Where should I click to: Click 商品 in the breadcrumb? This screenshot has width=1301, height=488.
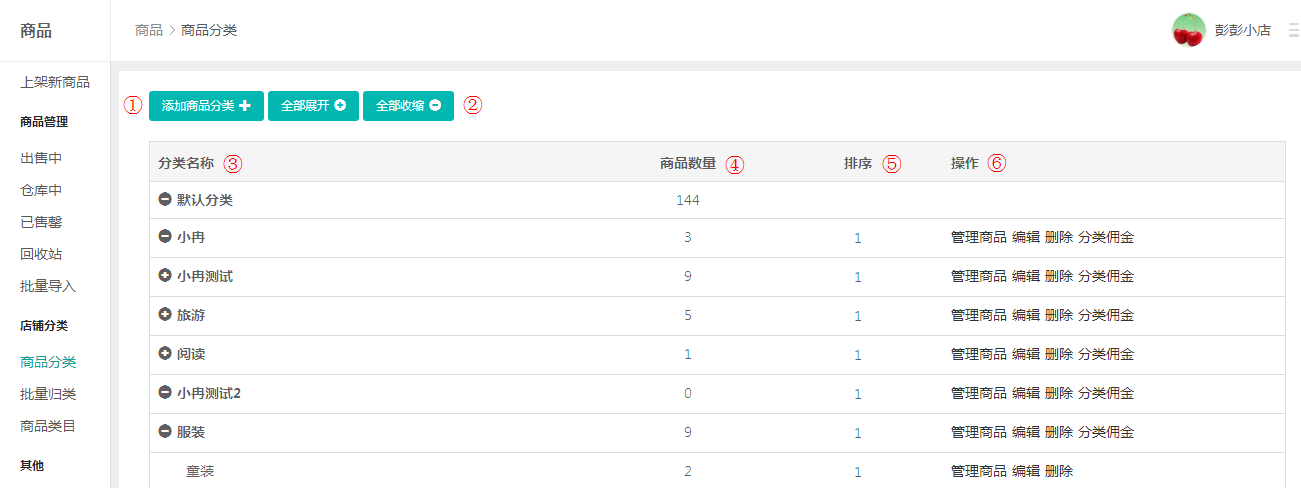[x=148, y=30]
